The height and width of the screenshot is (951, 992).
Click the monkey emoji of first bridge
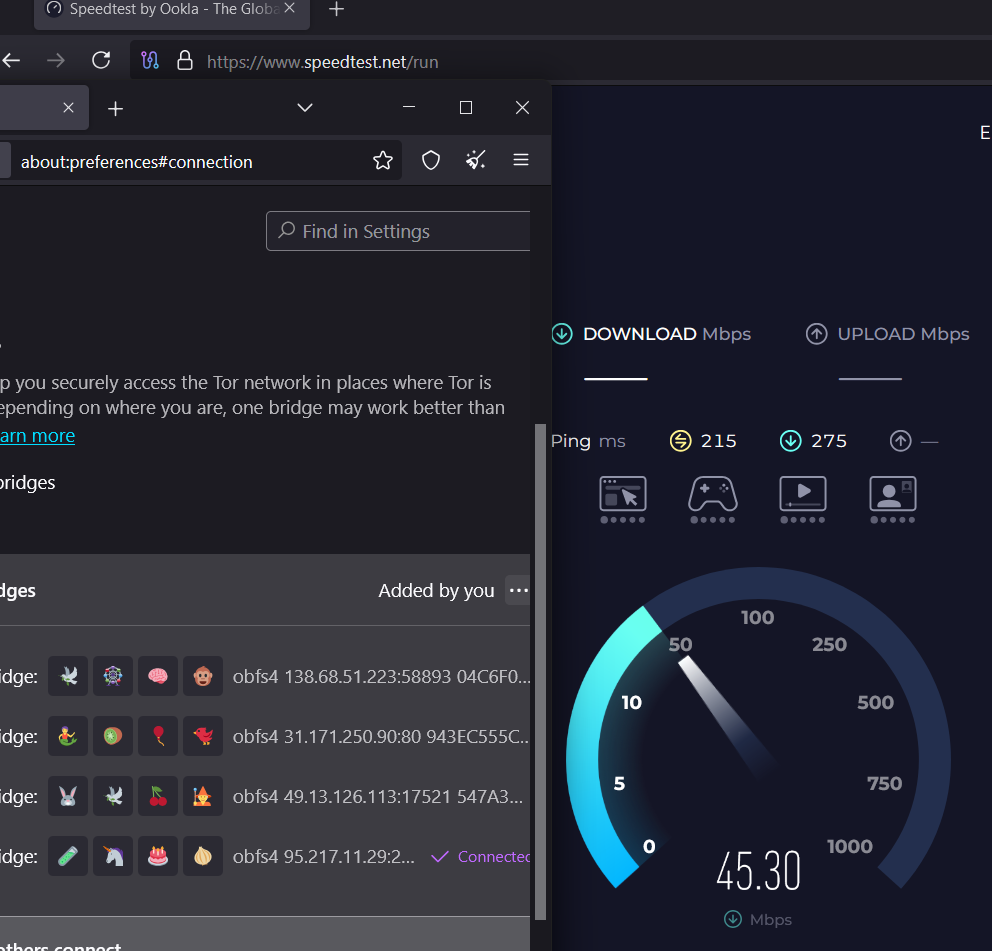click(203, 676)
